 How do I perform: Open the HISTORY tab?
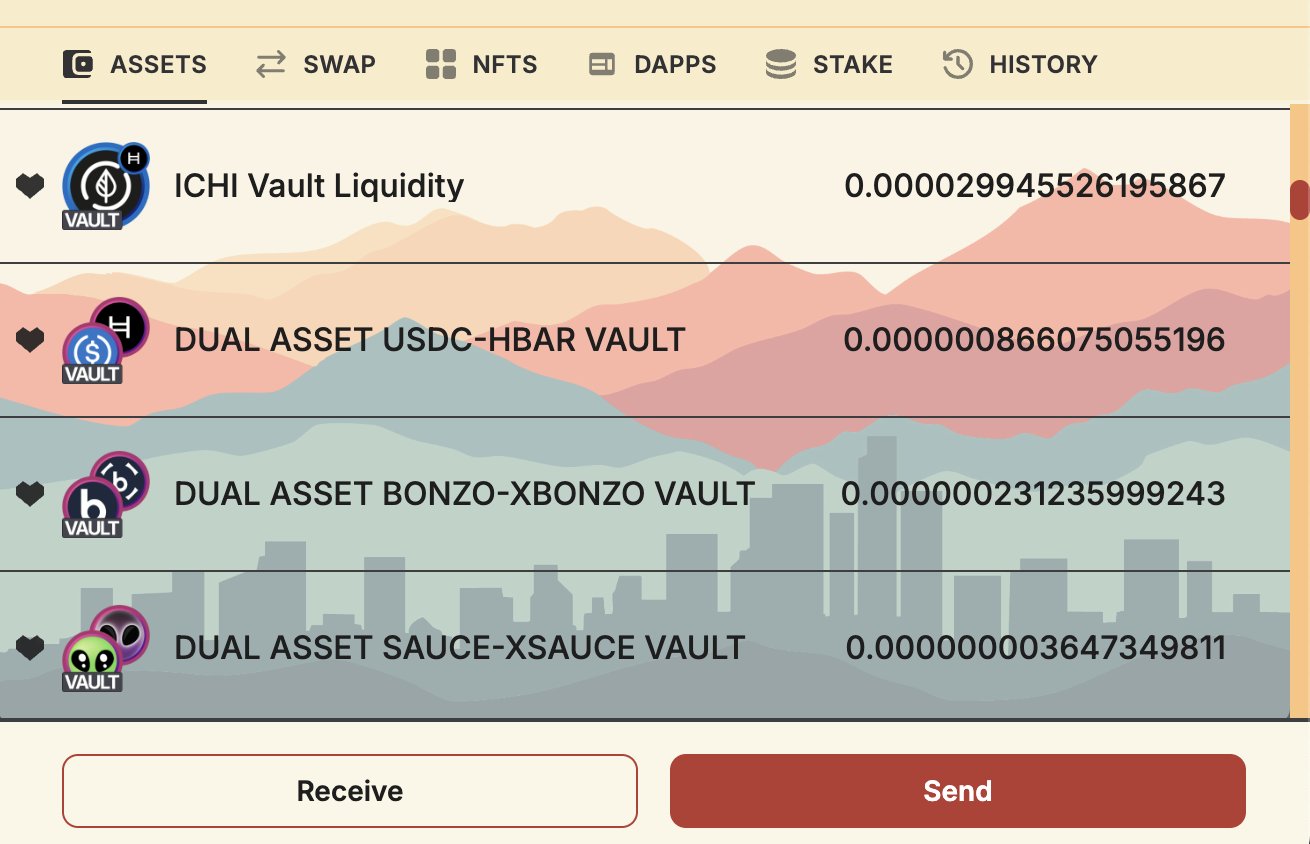coord(1021,65)
